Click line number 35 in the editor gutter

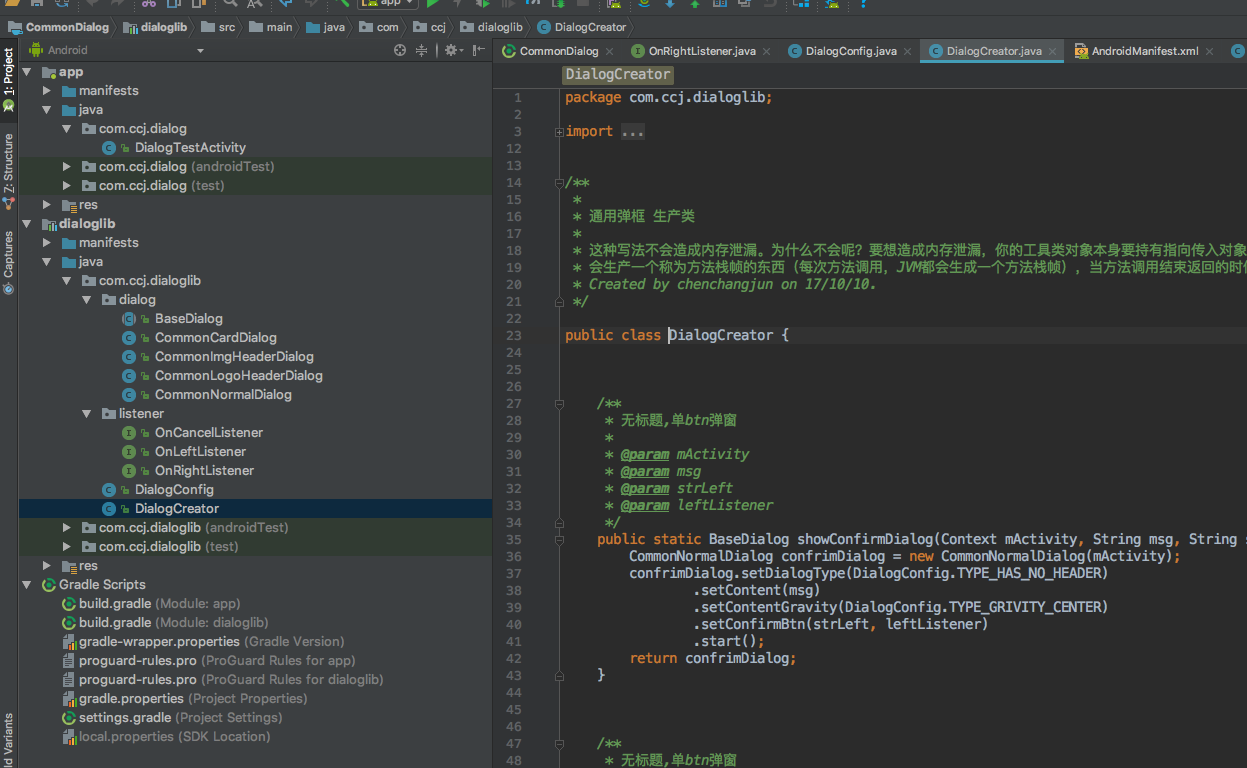point(514,539)
